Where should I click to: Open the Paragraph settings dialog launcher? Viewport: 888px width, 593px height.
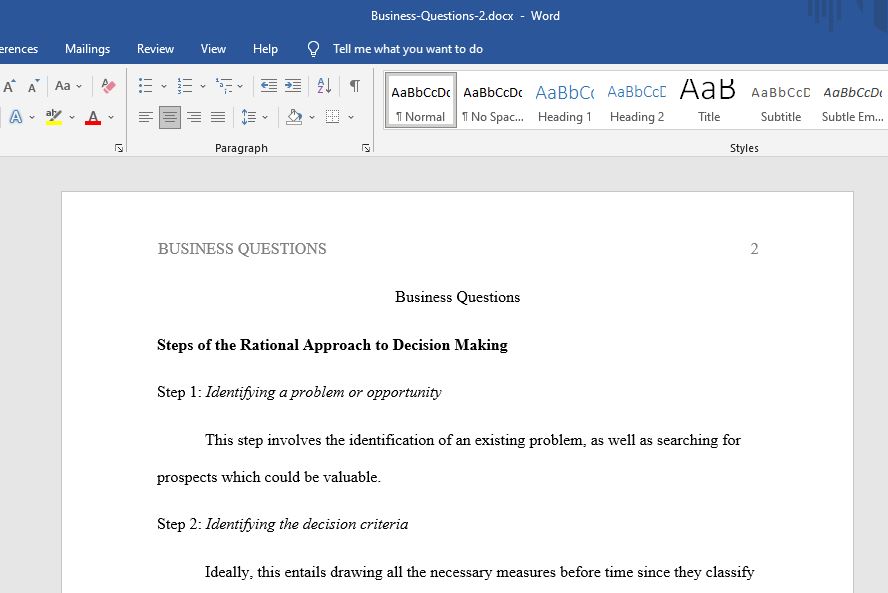[366, 148]
